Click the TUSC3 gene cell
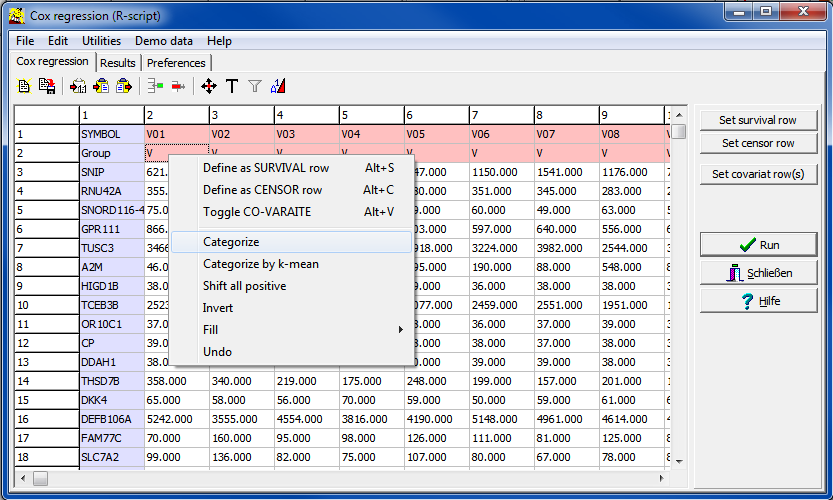This screenshot has width=833, height=500. click(112, 248)
